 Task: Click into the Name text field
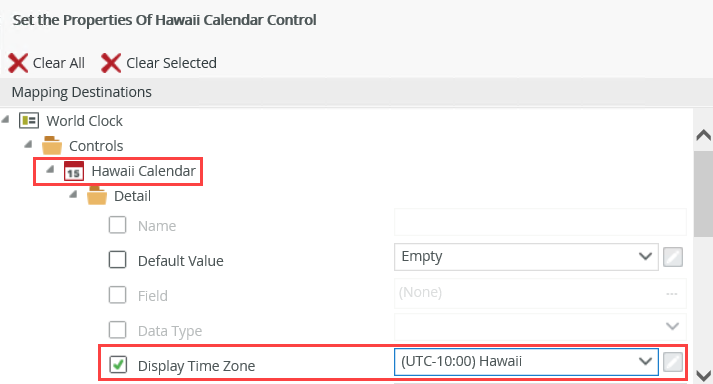click(540, 222)
